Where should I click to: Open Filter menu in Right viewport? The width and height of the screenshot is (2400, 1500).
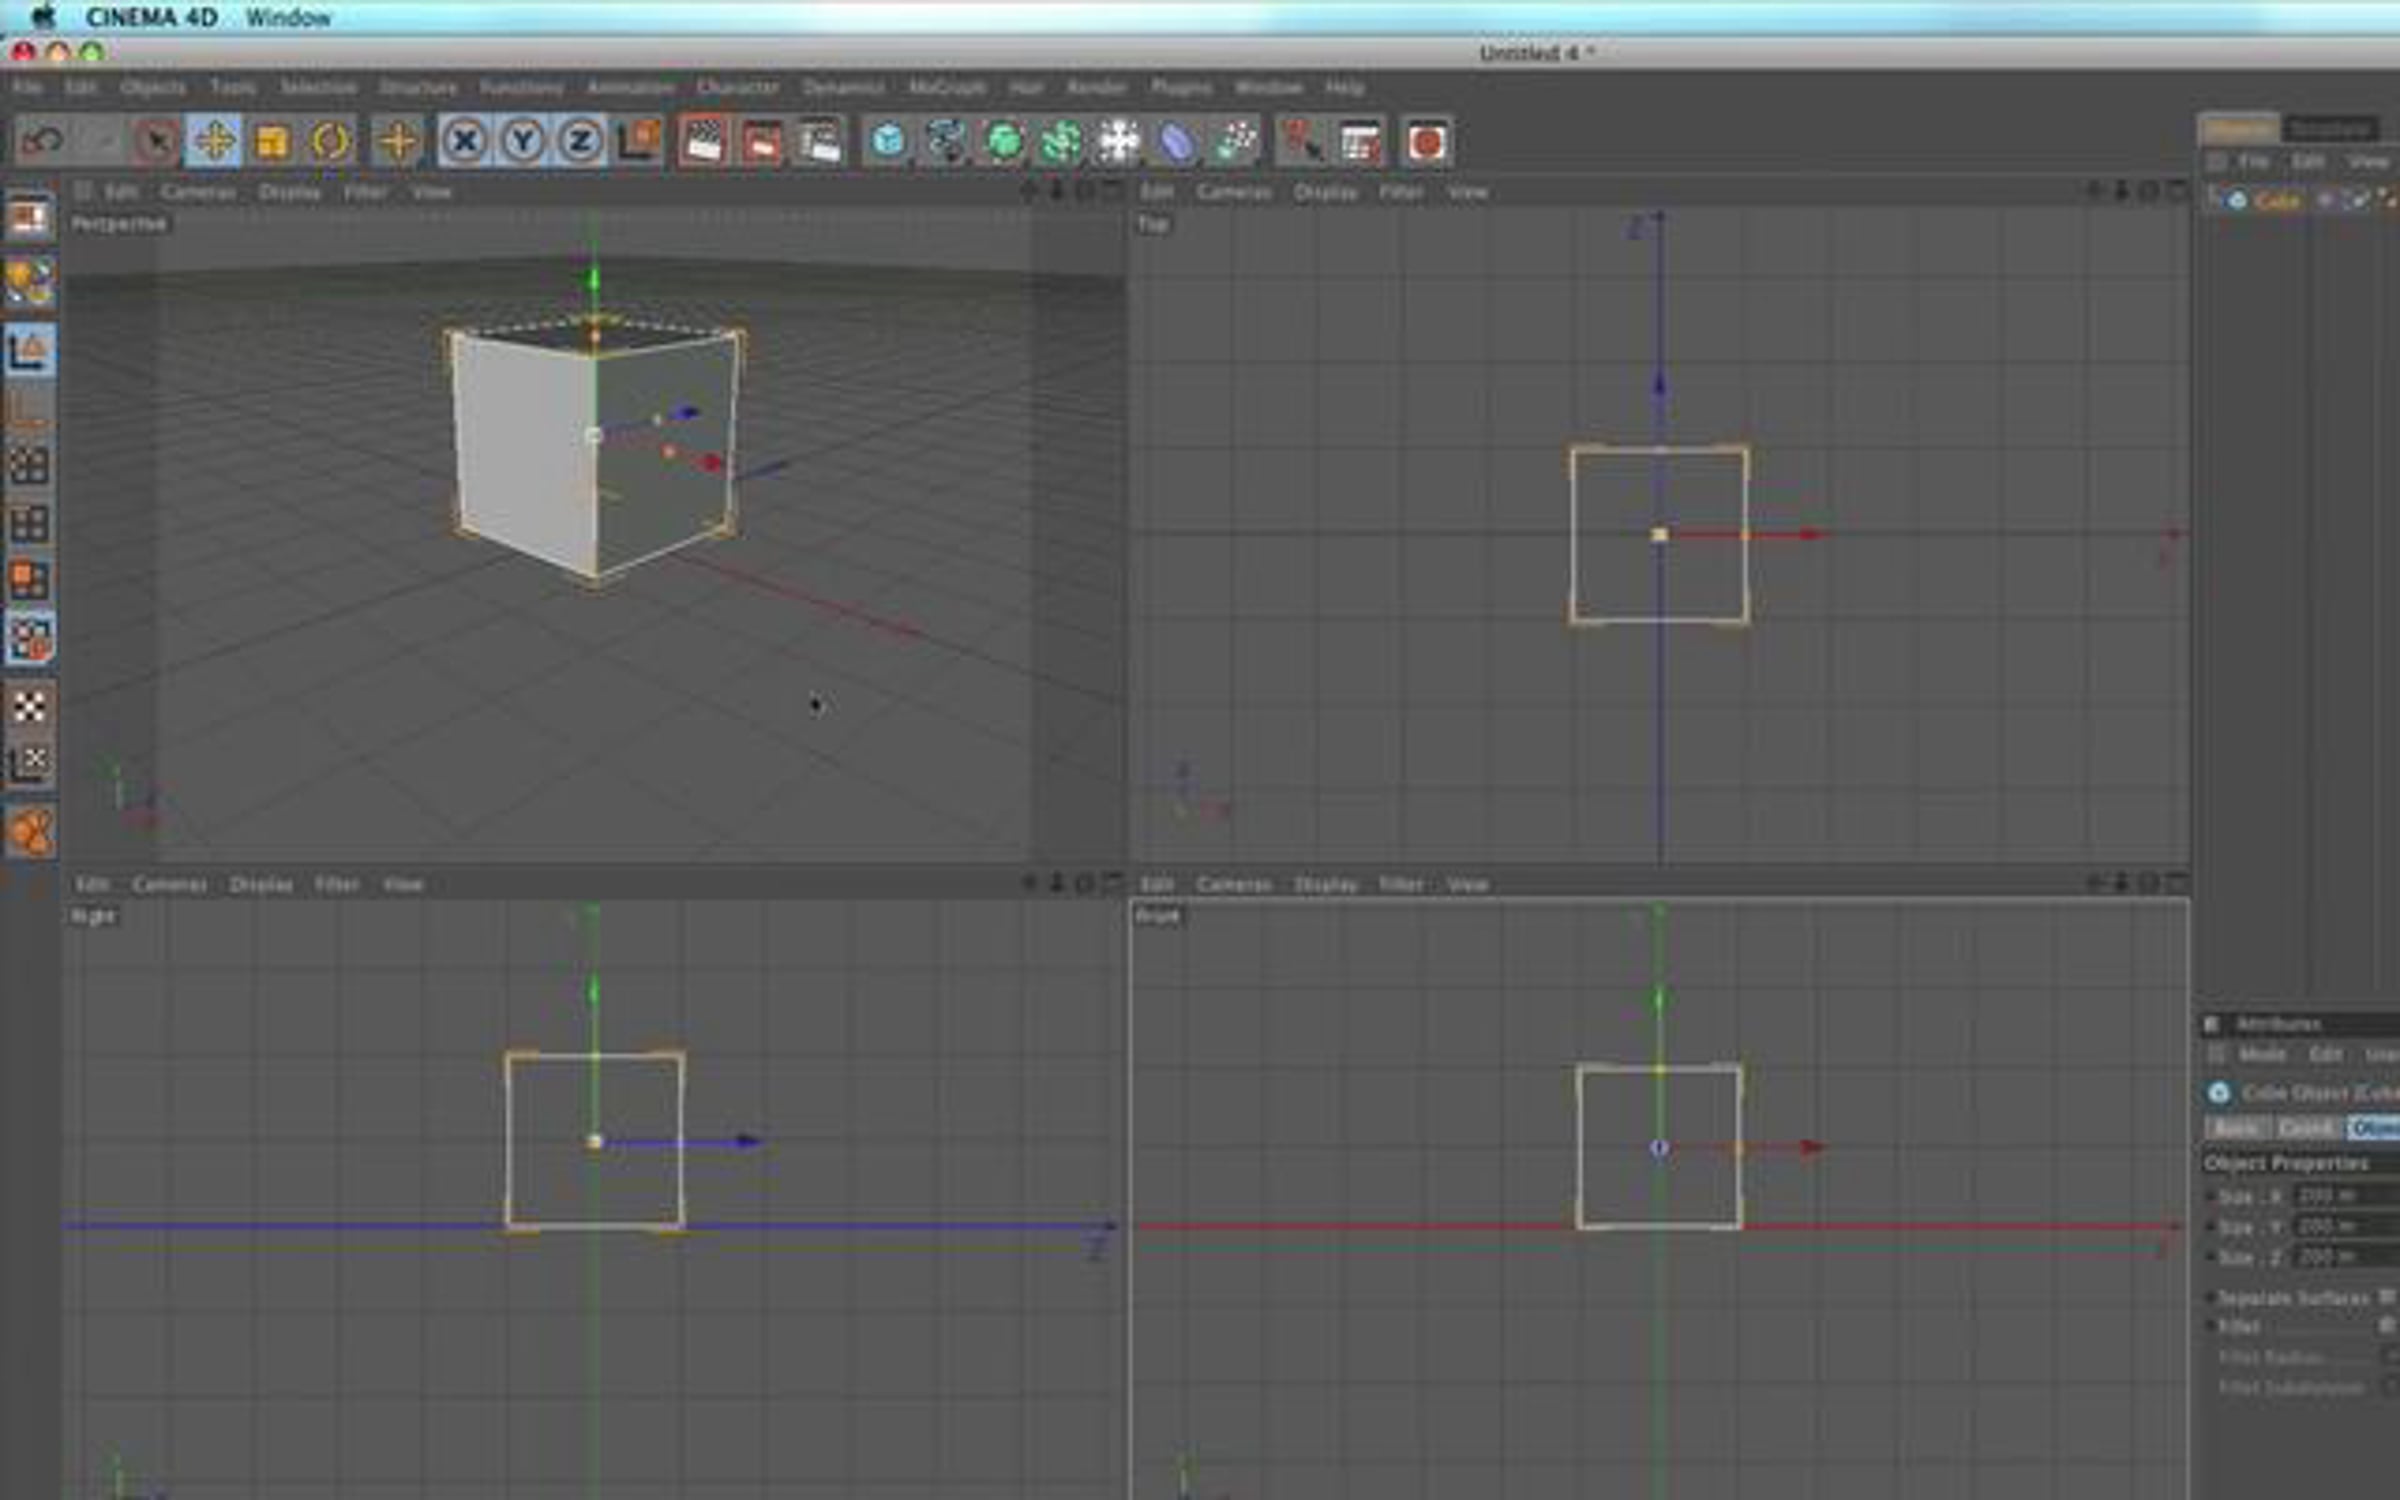pos(337,885)
